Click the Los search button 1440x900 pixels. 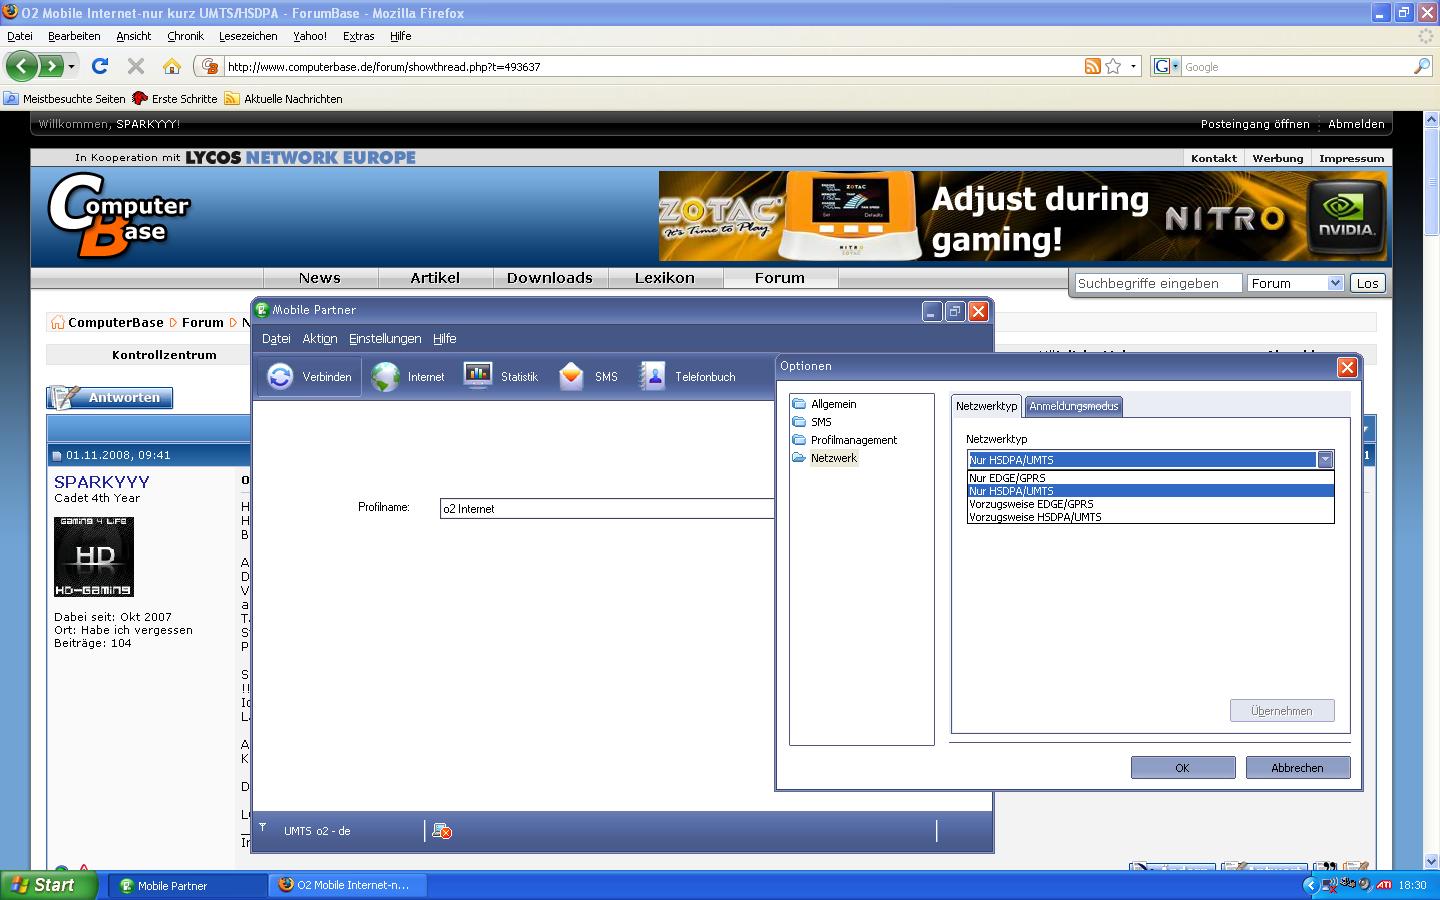[1367, 283]
